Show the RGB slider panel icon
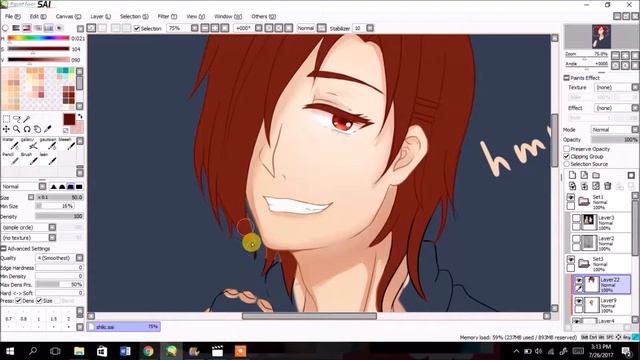The height and width of the screenshot is (360, 640). [16, 28]
